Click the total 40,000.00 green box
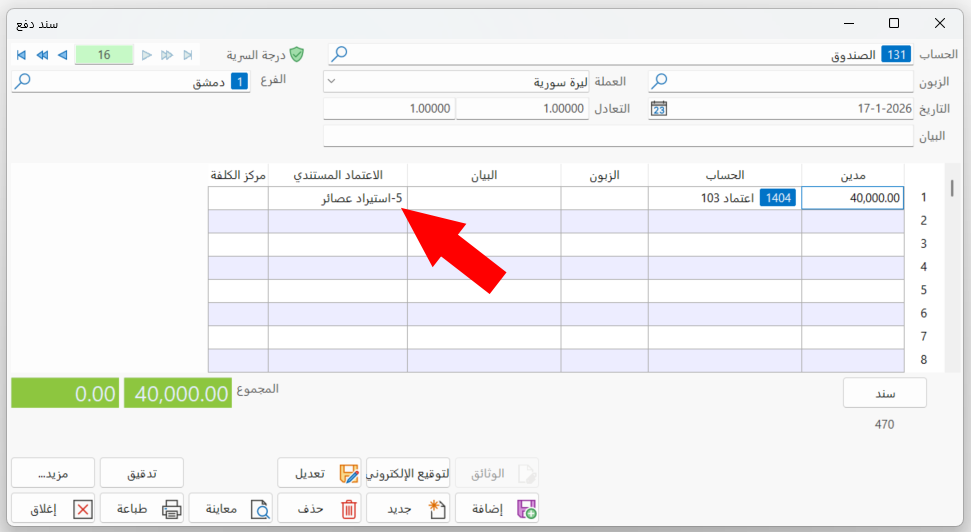Image resolution: width=971 pixels, height=532 pixels. click(x=178, y=393)
